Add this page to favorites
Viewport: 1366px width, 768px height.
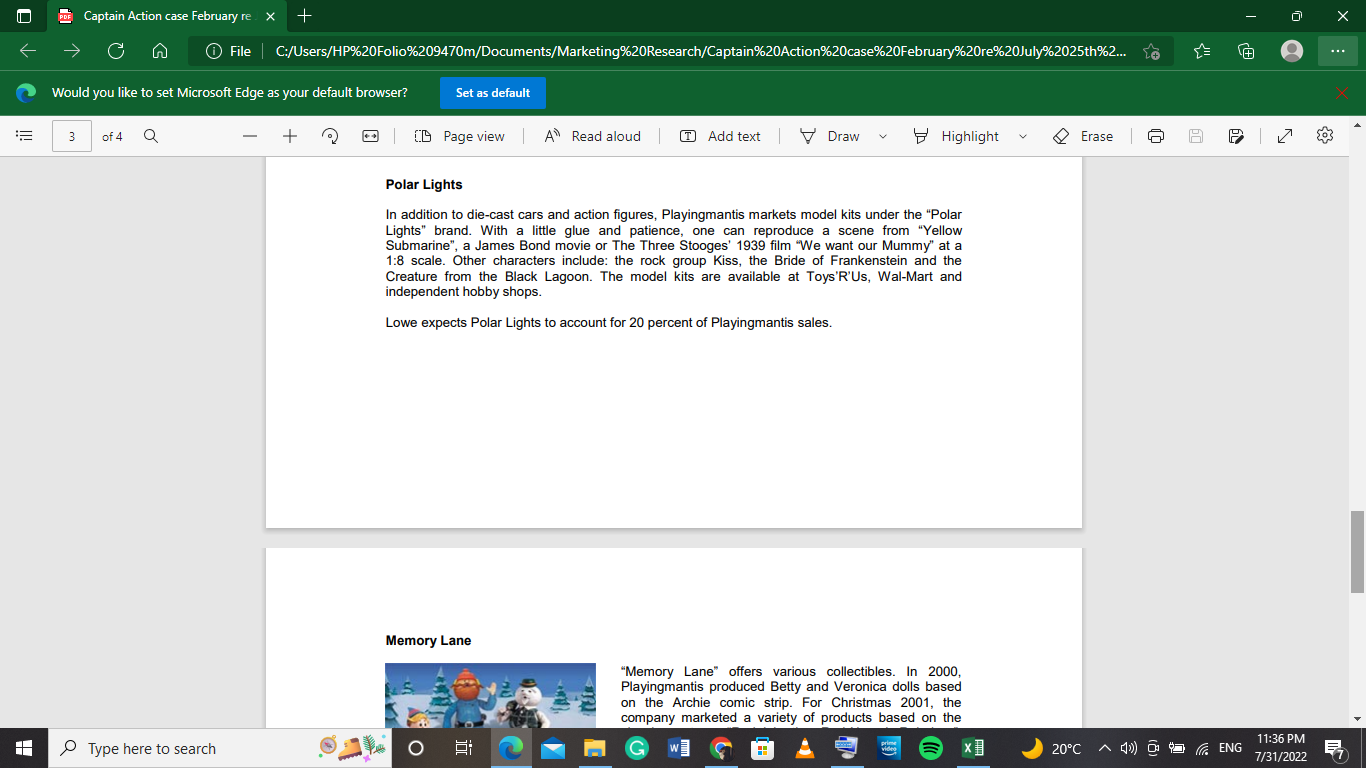(1152, 51)
